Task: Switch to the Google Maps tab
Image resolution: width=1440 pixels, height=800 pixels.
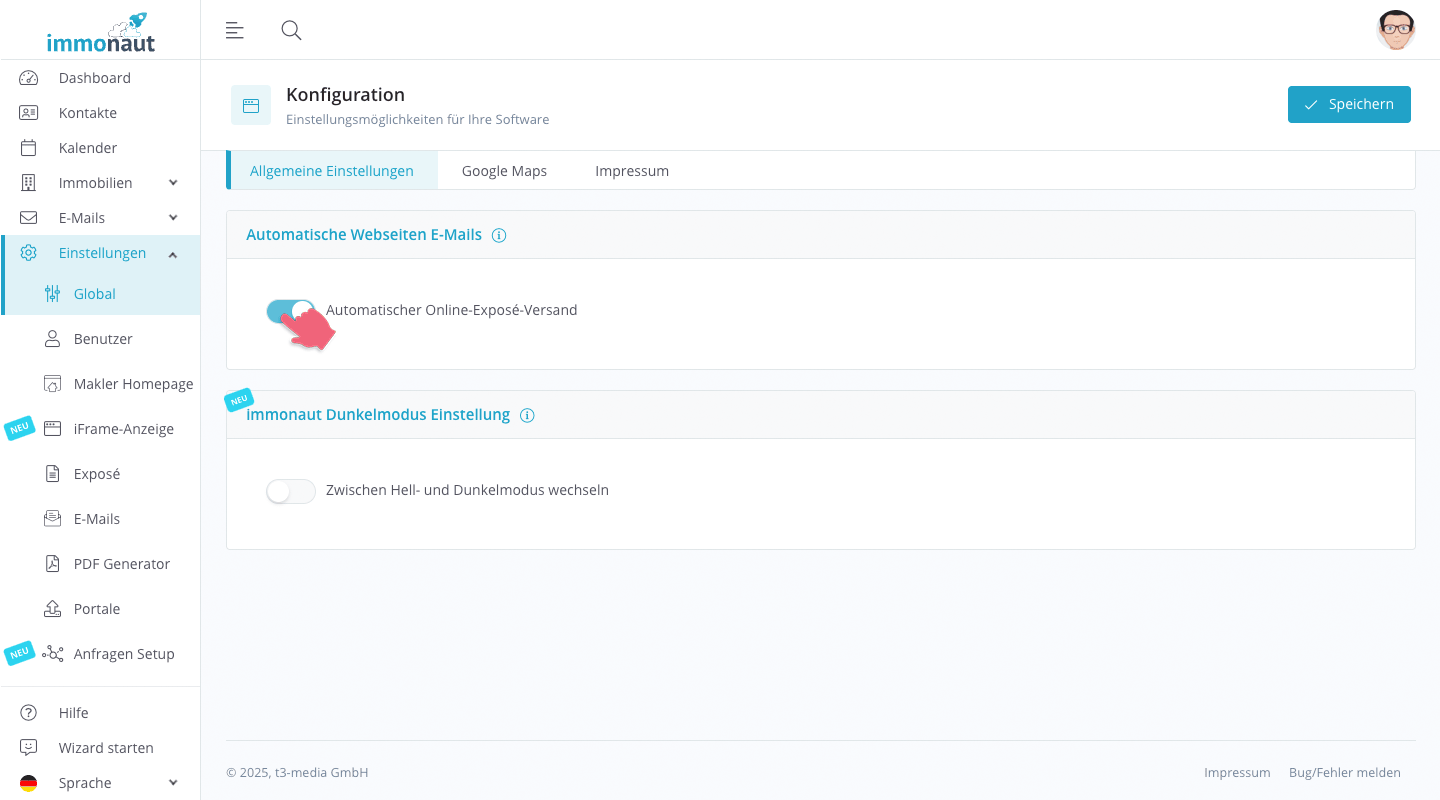Action: tap(504, 171)
